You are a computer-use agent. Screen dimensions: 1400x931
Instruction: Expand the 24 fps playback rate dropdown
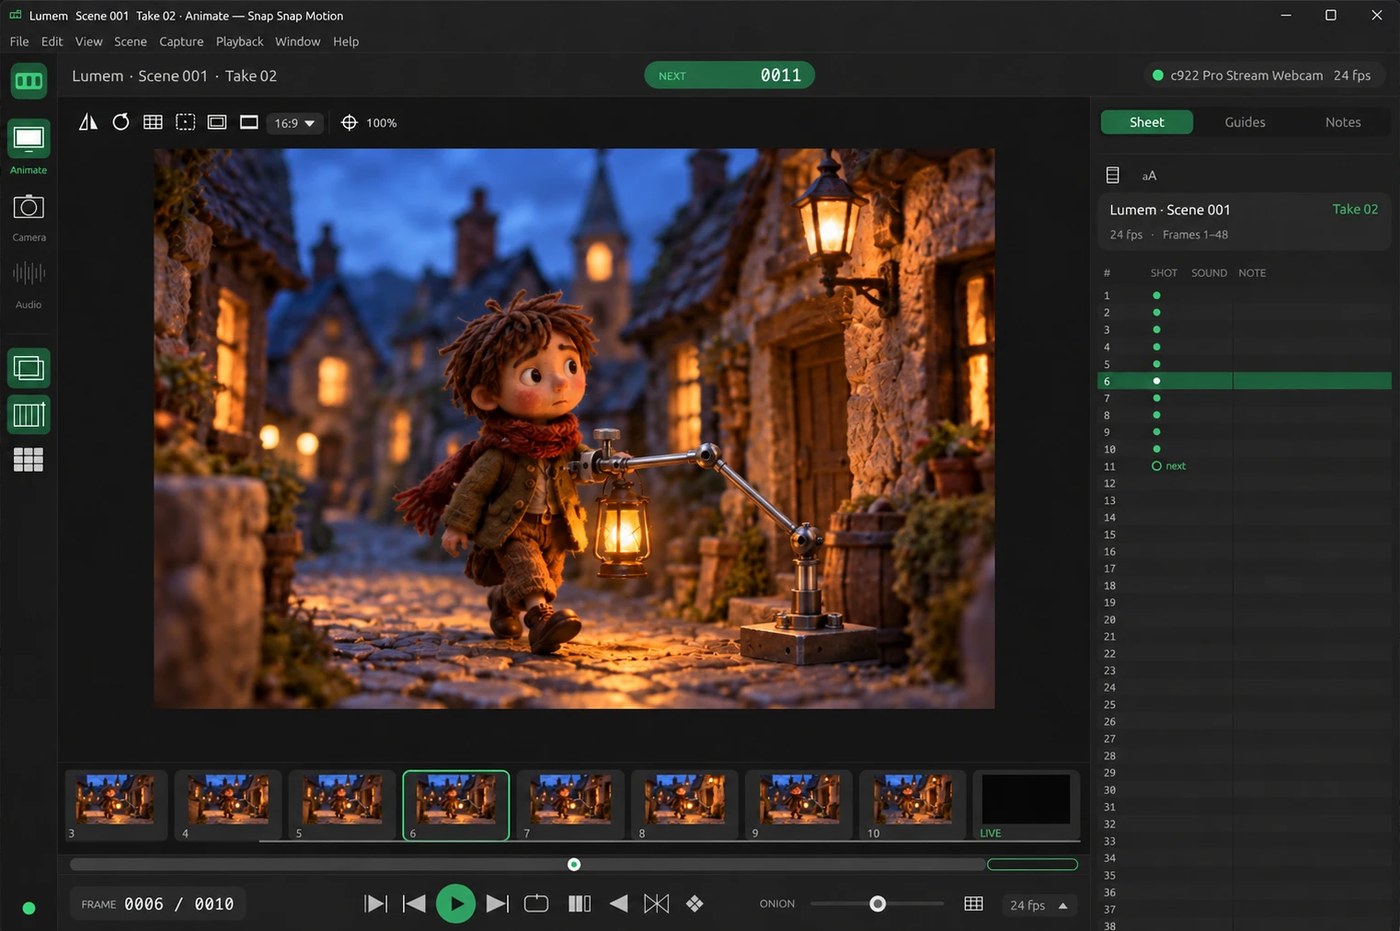1039,905
